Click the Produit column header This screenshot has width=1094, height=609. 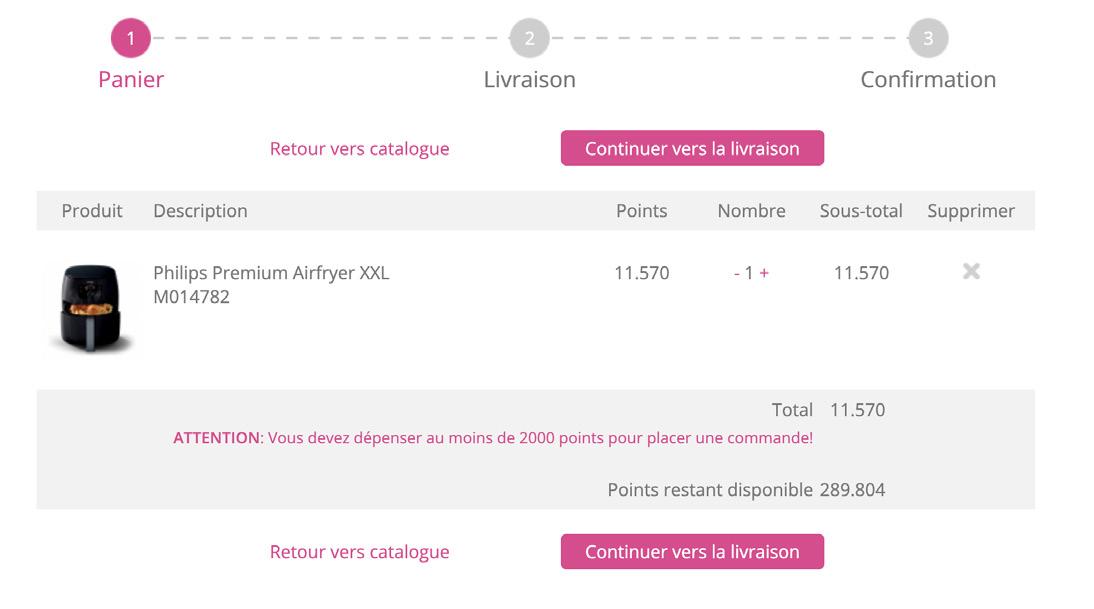coord(92,211)
